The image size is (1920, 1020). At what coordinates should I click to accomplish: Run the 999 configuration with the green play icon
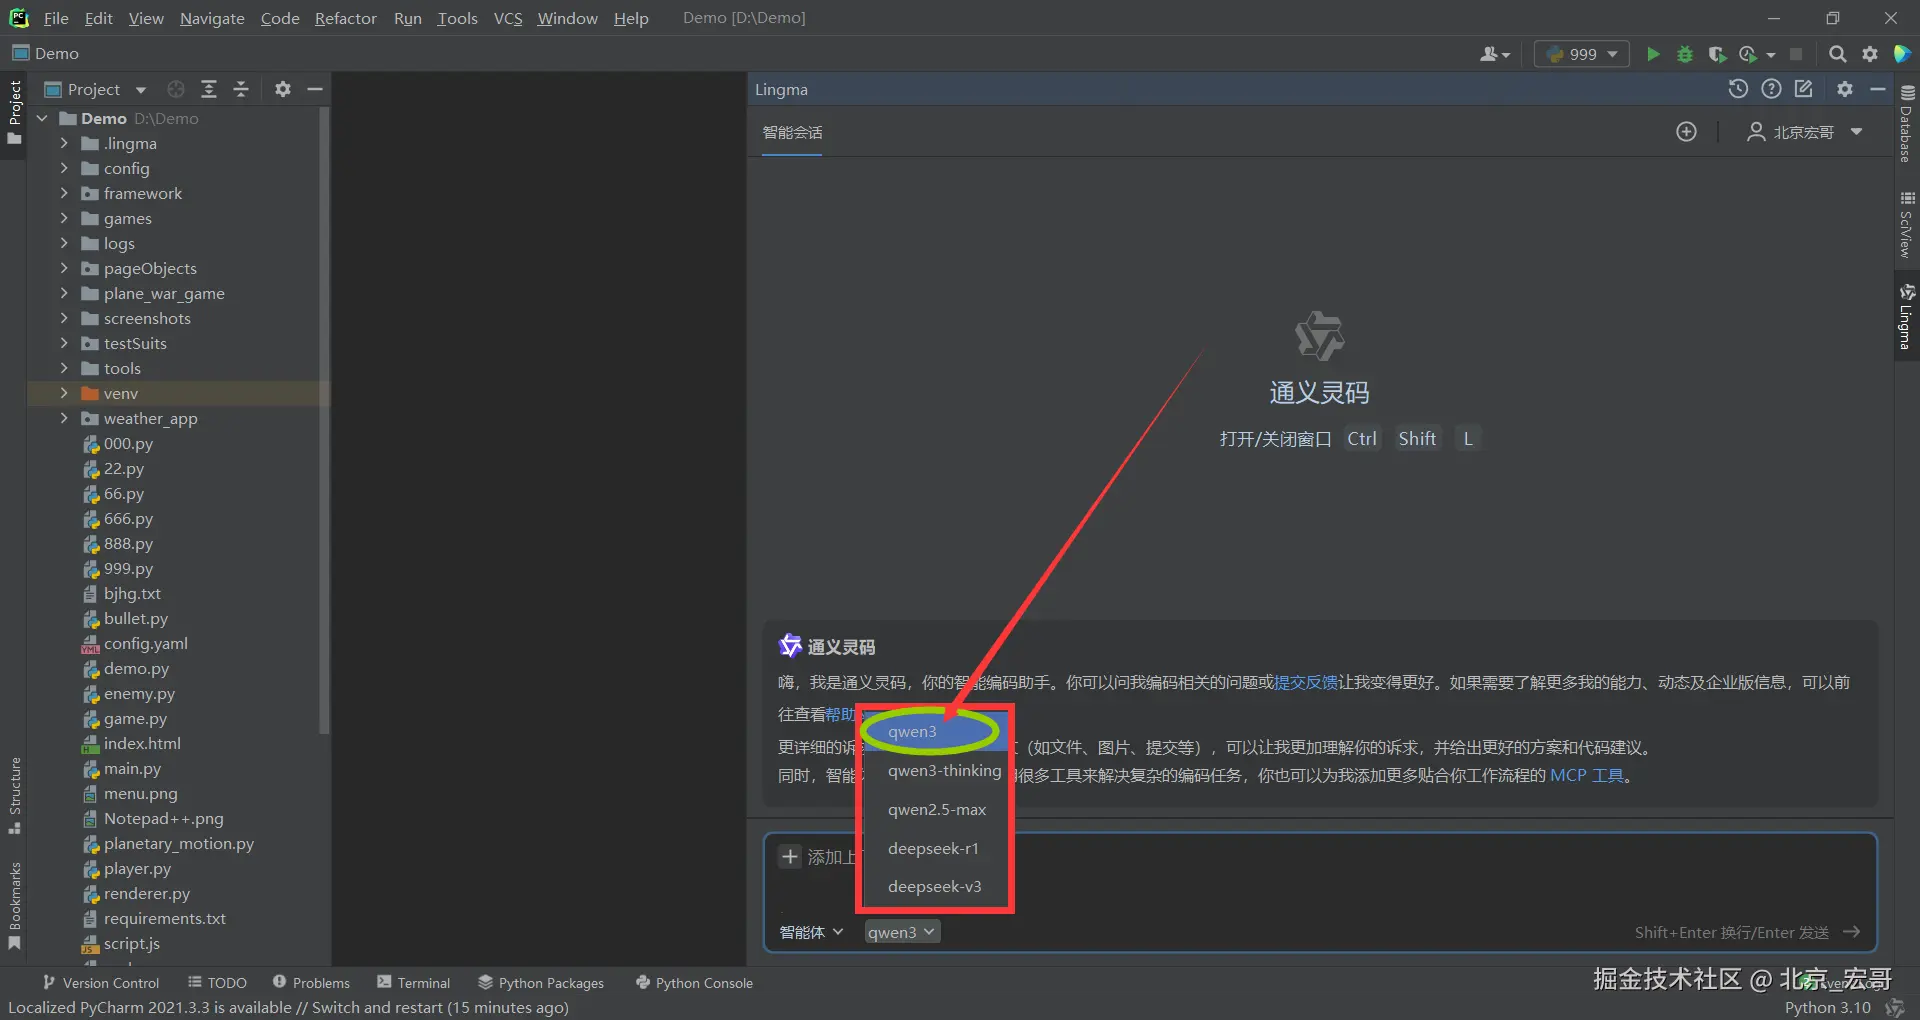[1653, 54]
